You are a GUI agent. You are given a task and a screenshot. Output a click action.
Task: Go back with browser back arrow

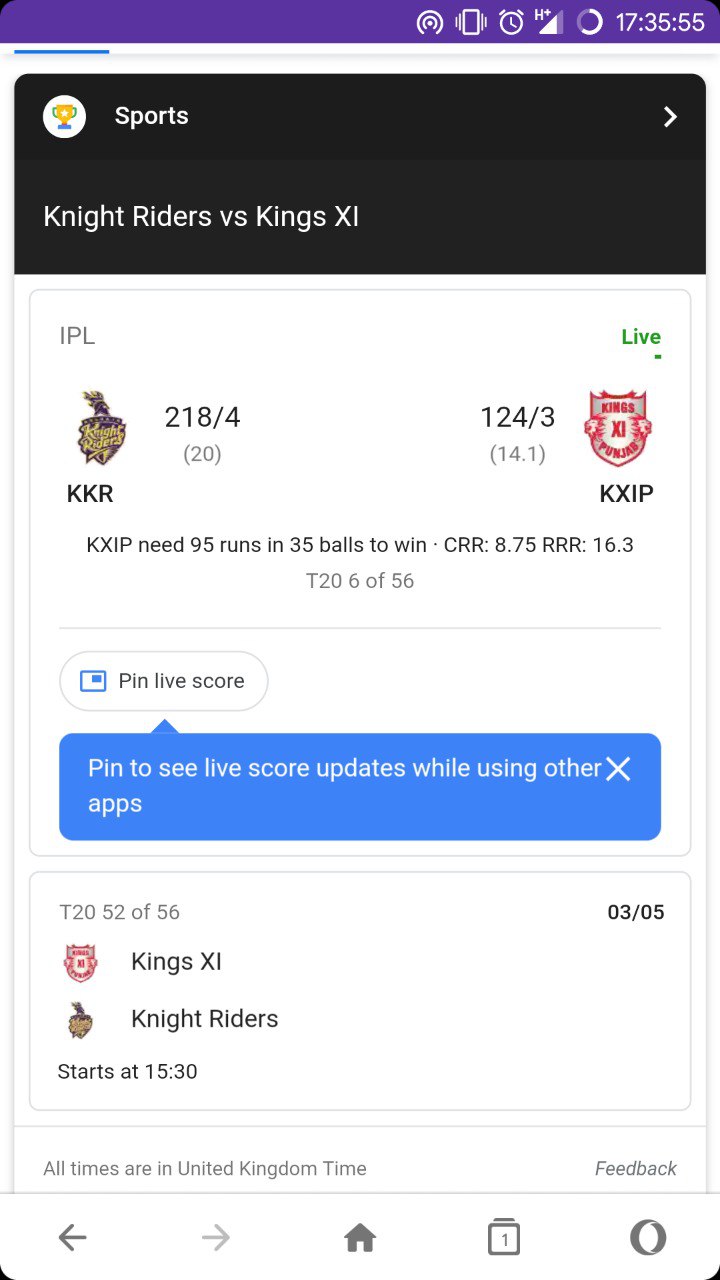[x=72, y=1238]
